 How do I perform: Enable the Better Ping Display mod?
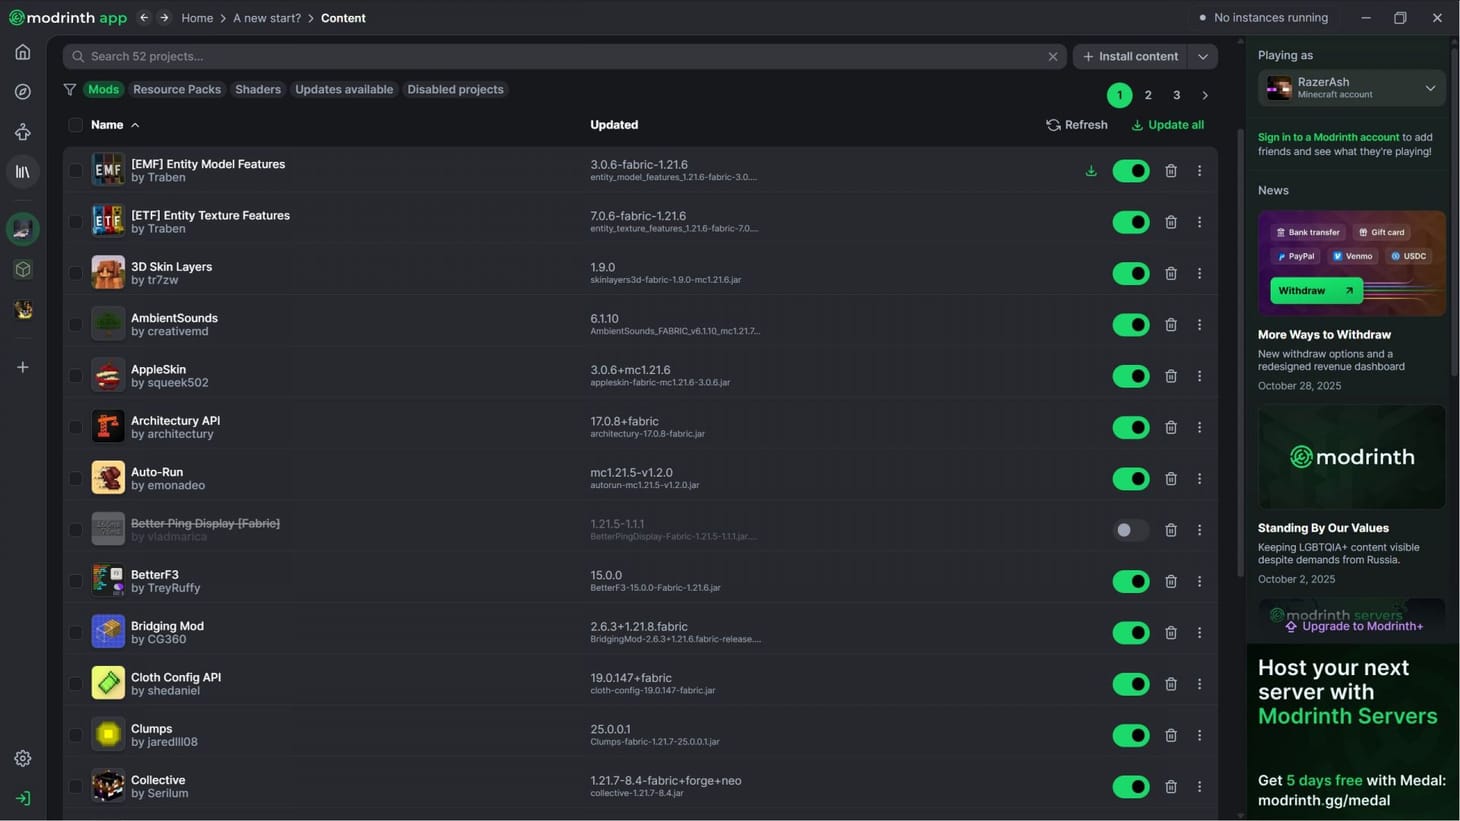click(1131, 530)
